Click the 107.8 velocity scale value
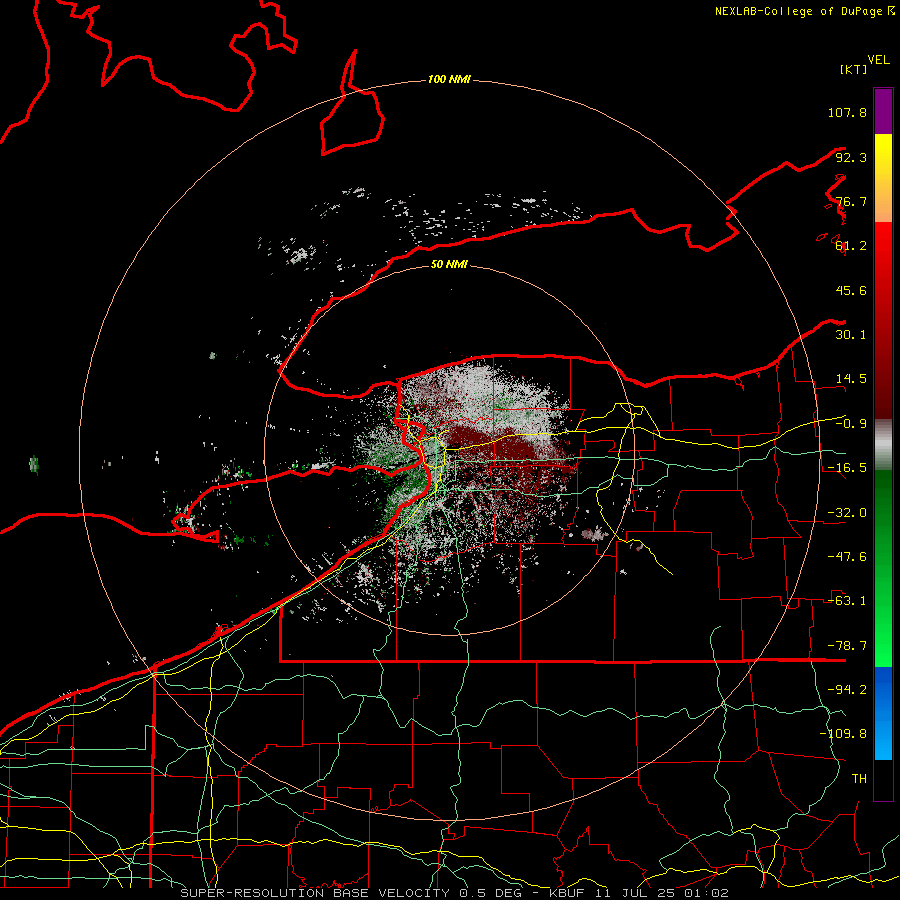The image size is (900, 900). coord(847,112)
